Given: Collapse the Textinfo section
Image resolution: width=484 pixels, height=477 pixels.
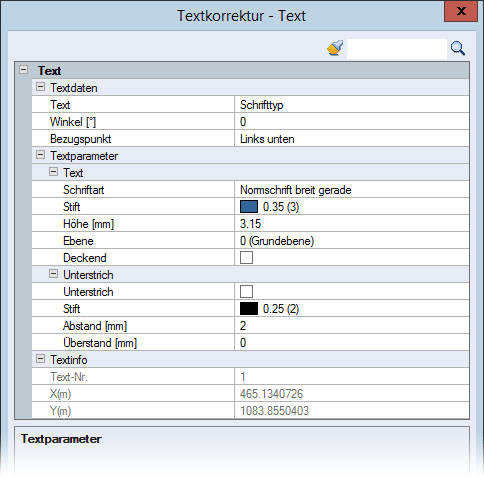Looking at the screenshot, I should click(x=40, y=359).
